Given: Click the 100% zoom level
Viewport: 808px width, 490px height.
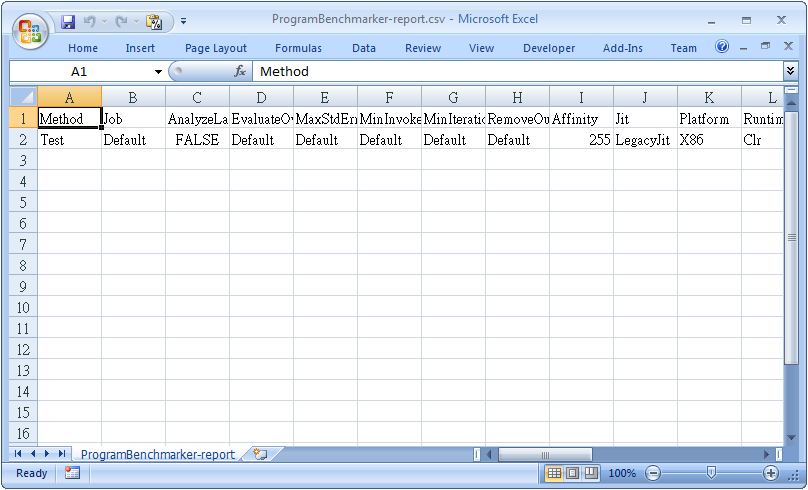Looking at the screenshot, I should click(622, 473).
